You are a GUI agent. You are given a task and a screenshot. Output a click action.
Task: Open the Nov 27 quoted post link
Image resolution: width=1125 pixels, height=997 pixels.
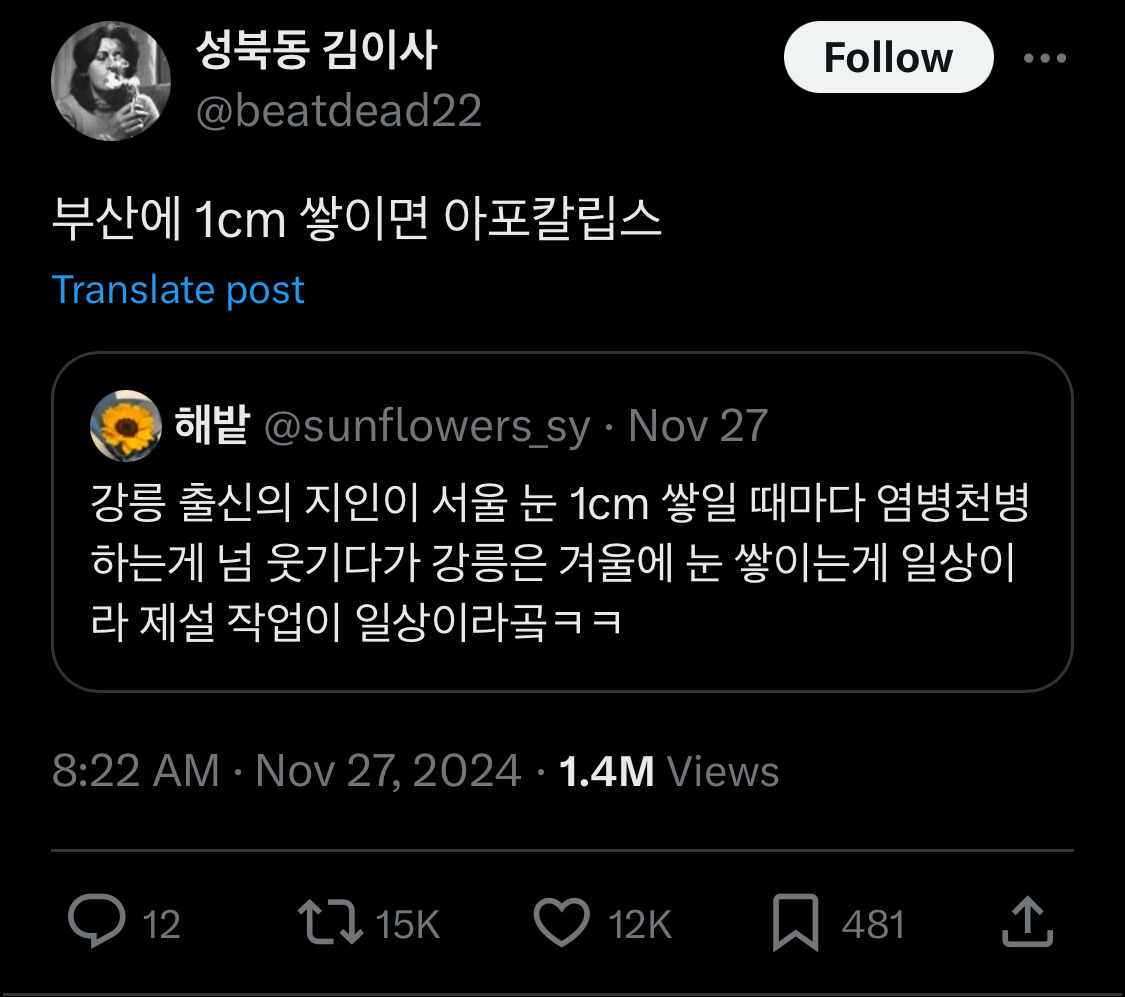click(696, 425)
